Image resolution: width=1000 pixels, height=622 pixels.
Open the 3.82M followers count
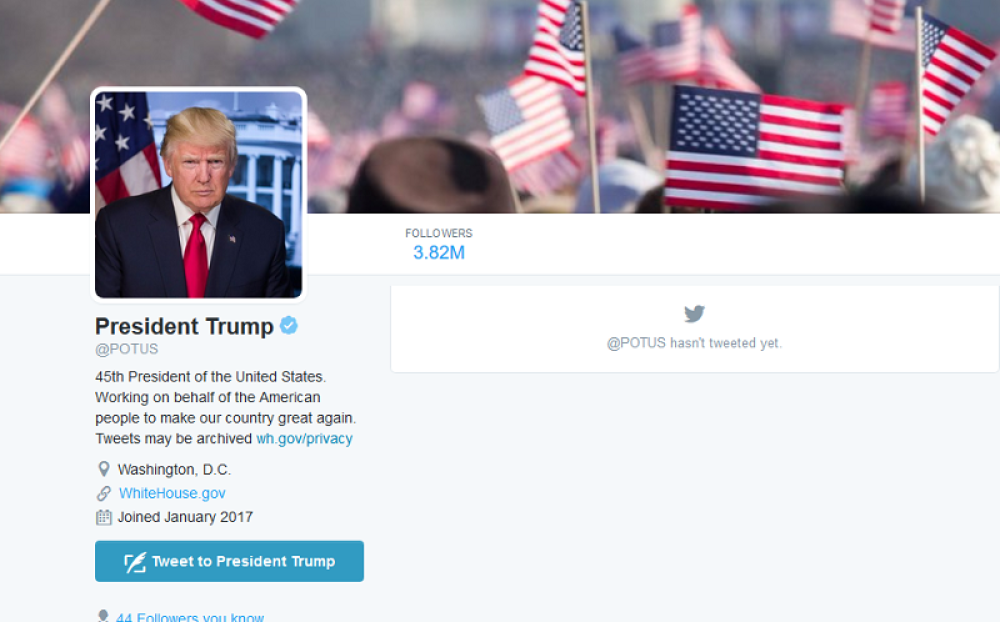[x=439, y=253]
